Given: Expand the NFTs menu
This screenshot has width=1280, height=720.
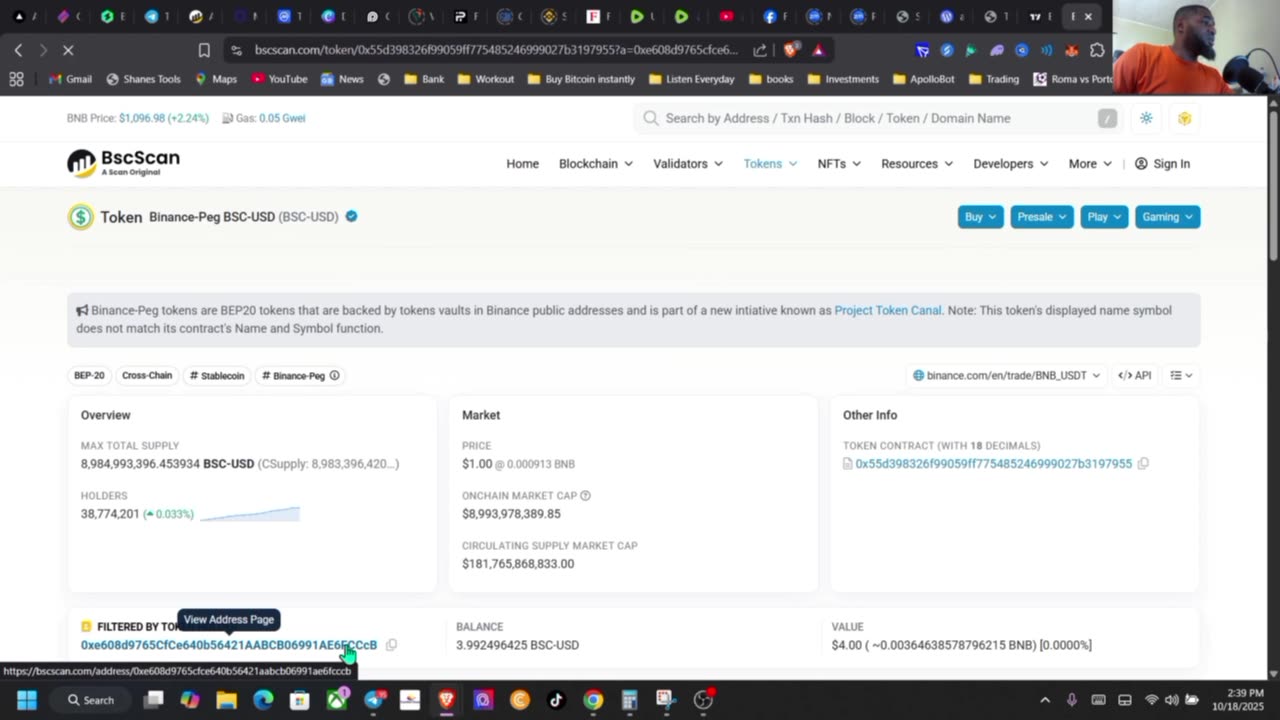Looking at the screenshot, I should click(839, 164).
